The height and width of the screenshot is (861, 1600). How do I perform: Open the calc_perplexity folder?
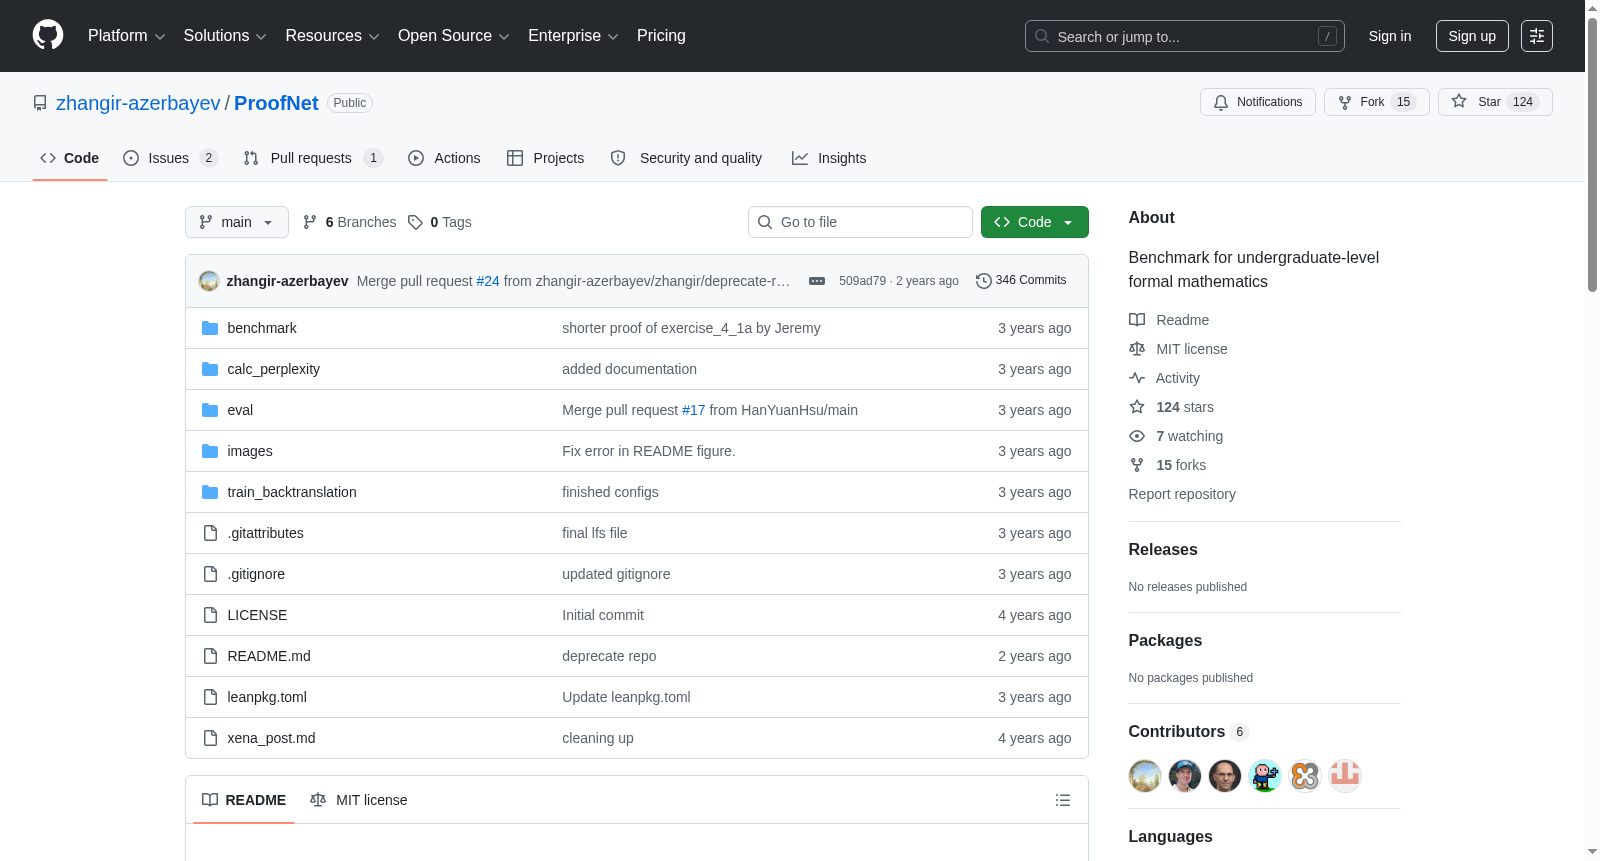click(x=274, y=369)
